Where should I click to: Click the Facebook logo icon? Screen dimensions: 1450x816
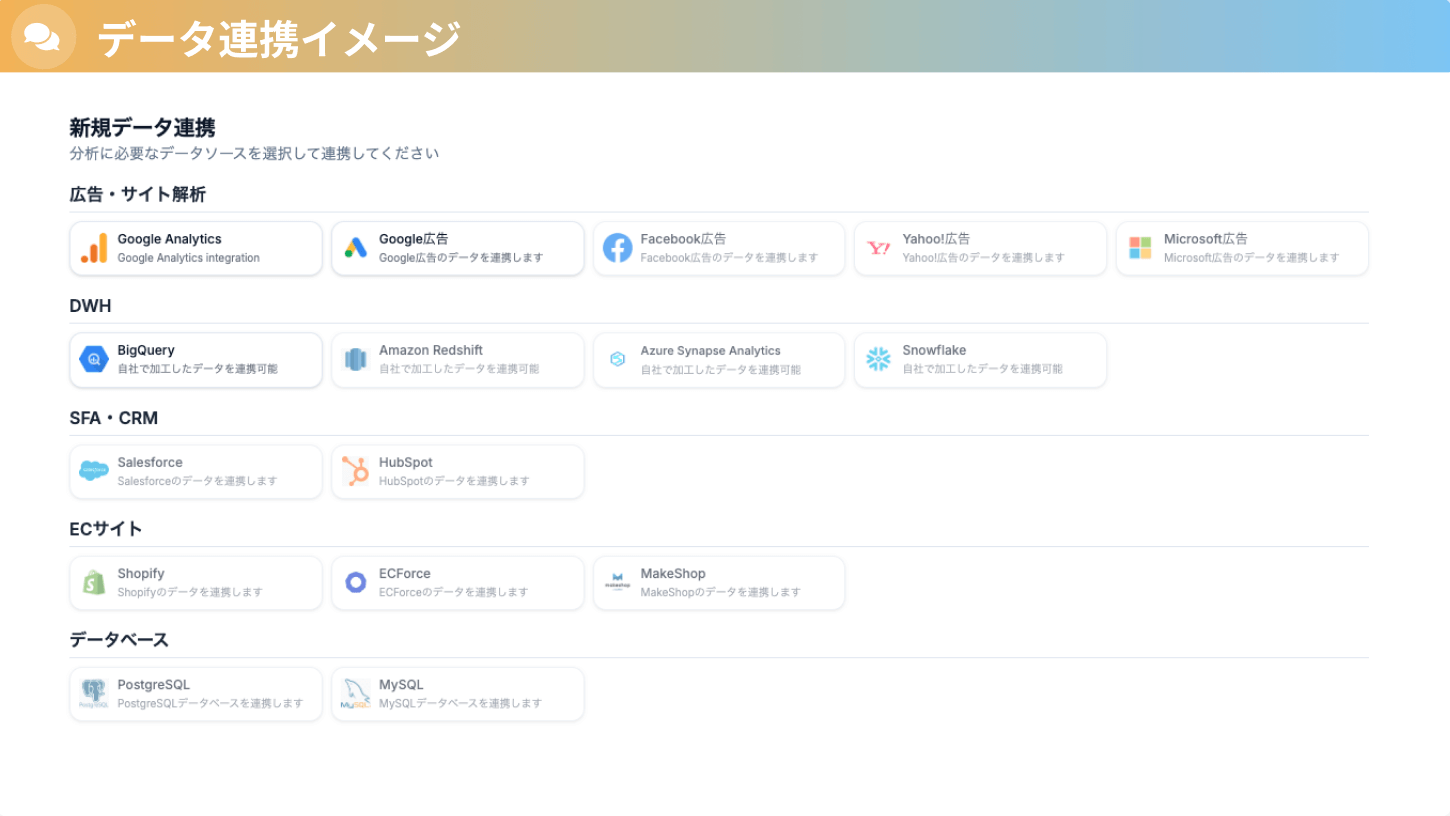click(x=617, y=248)
